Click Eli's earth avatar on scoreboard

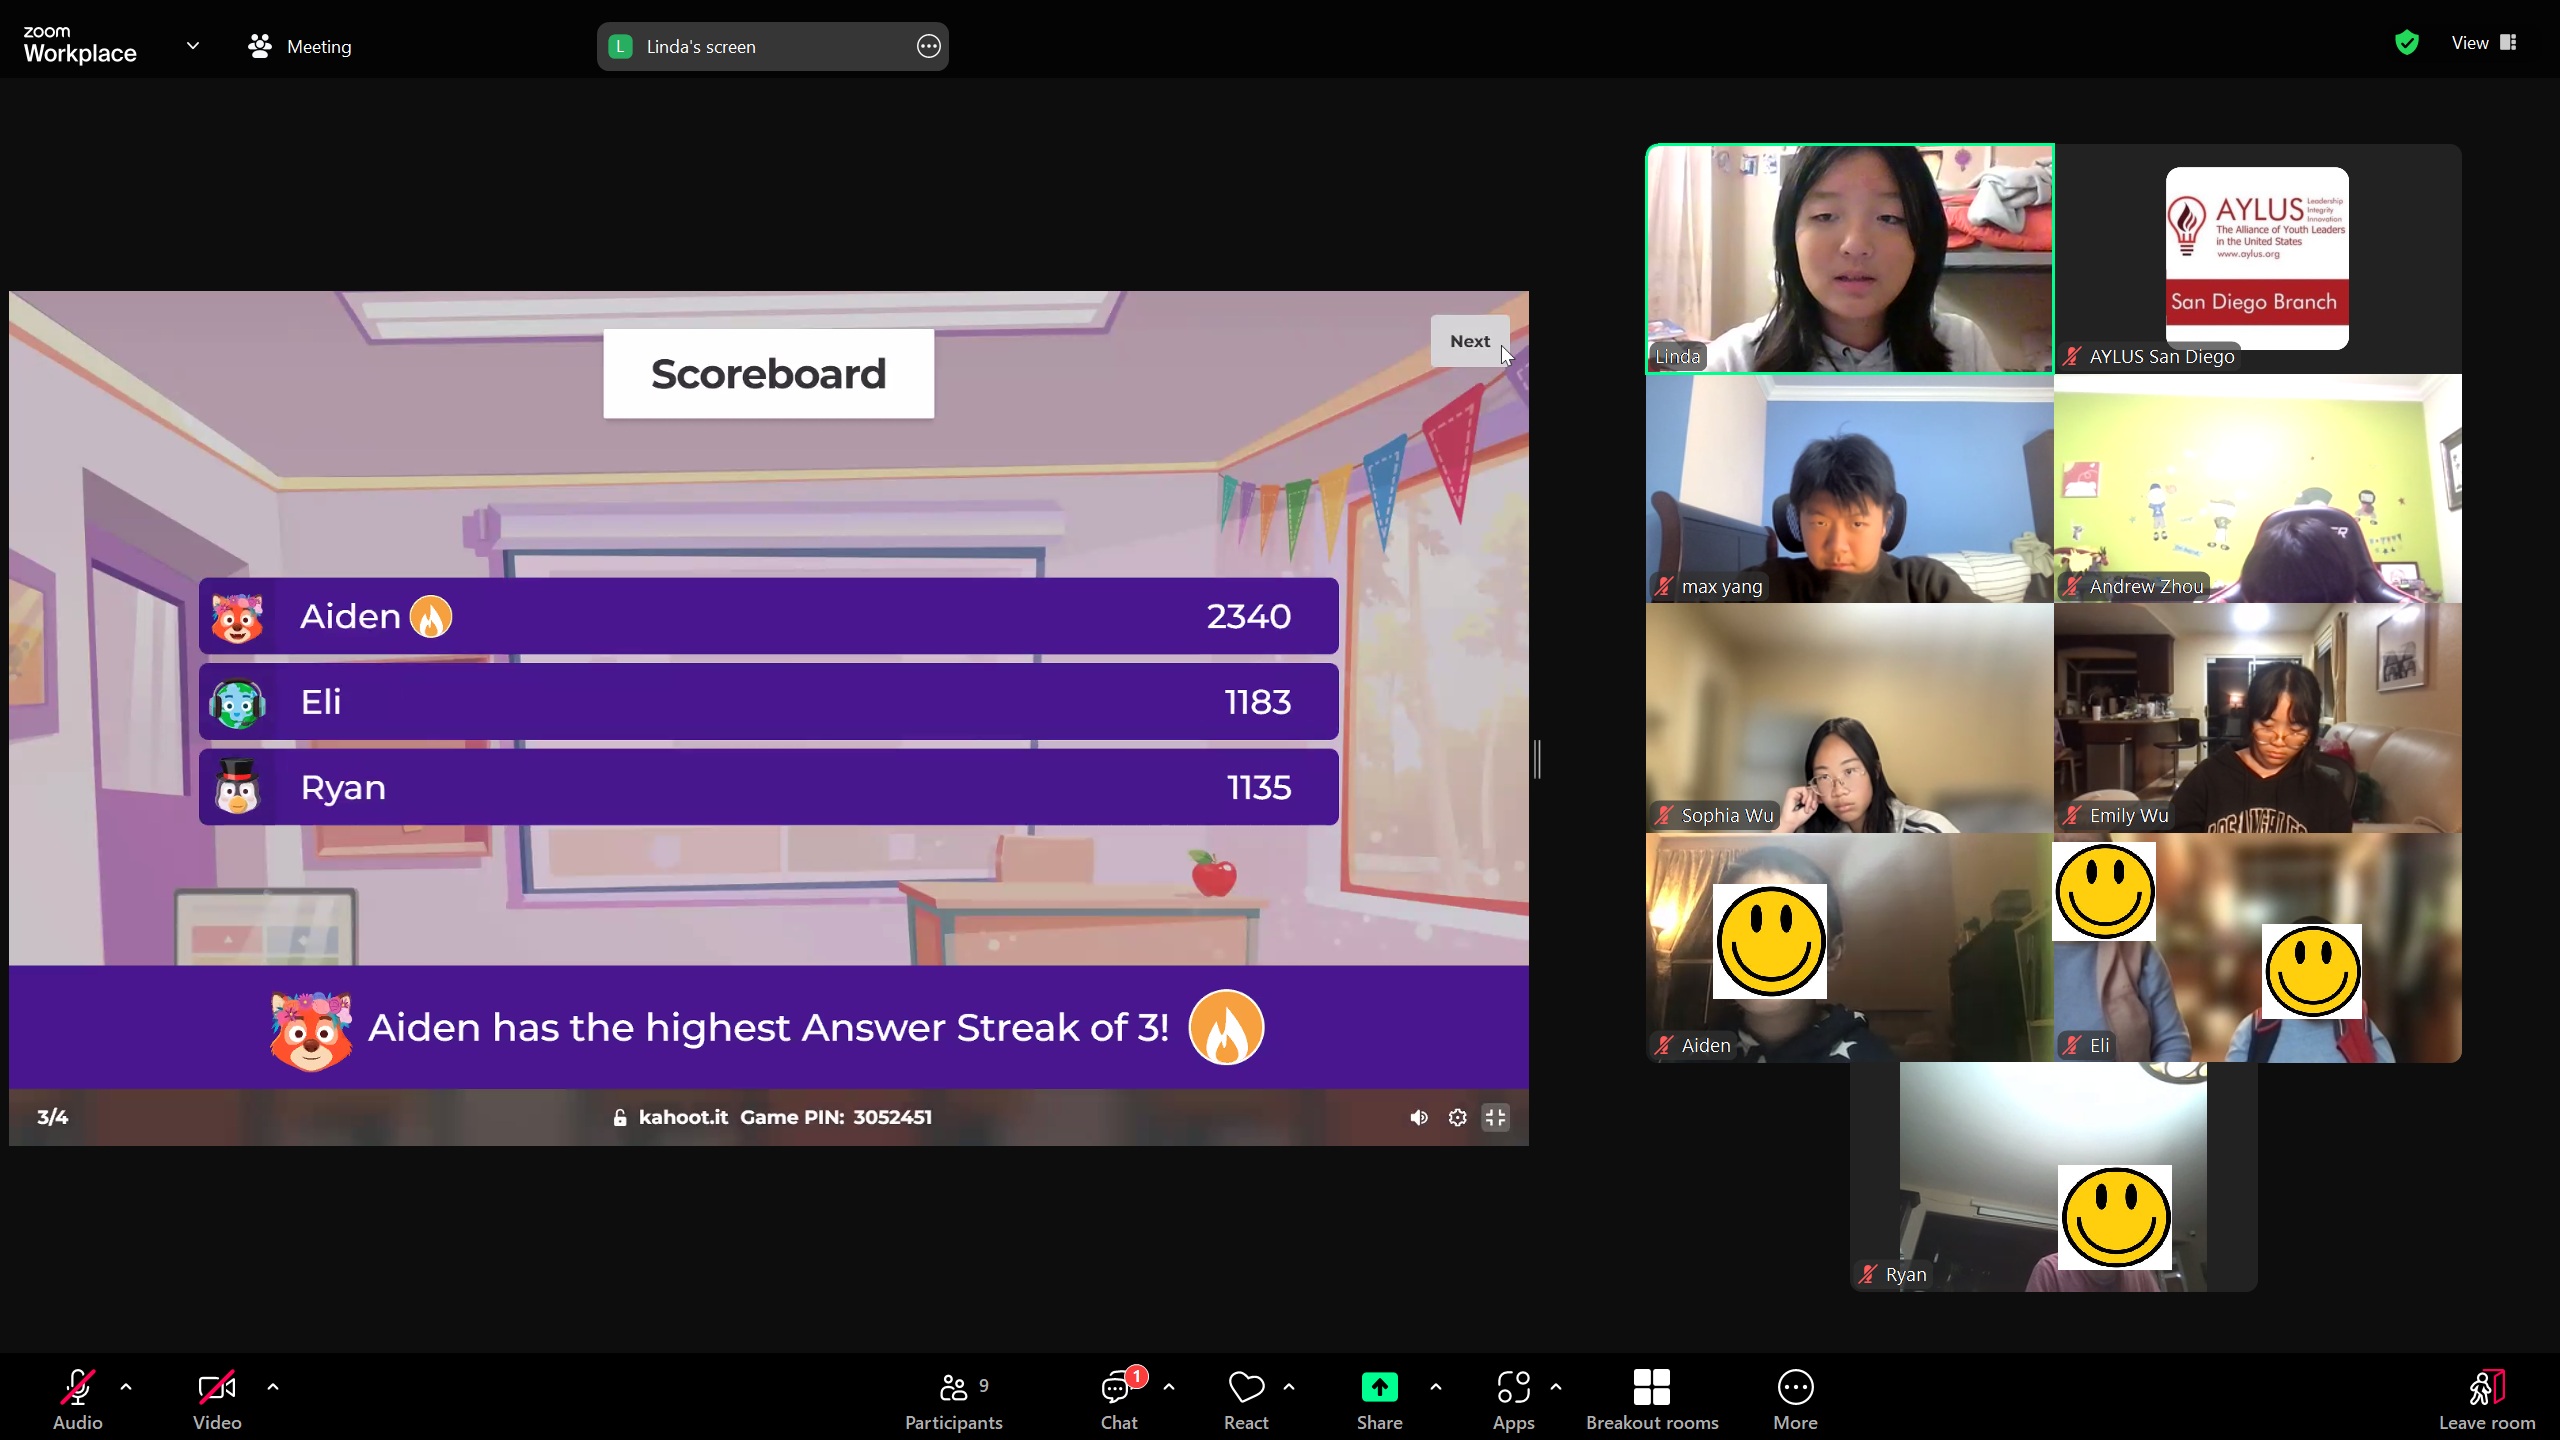coord(237,703)
